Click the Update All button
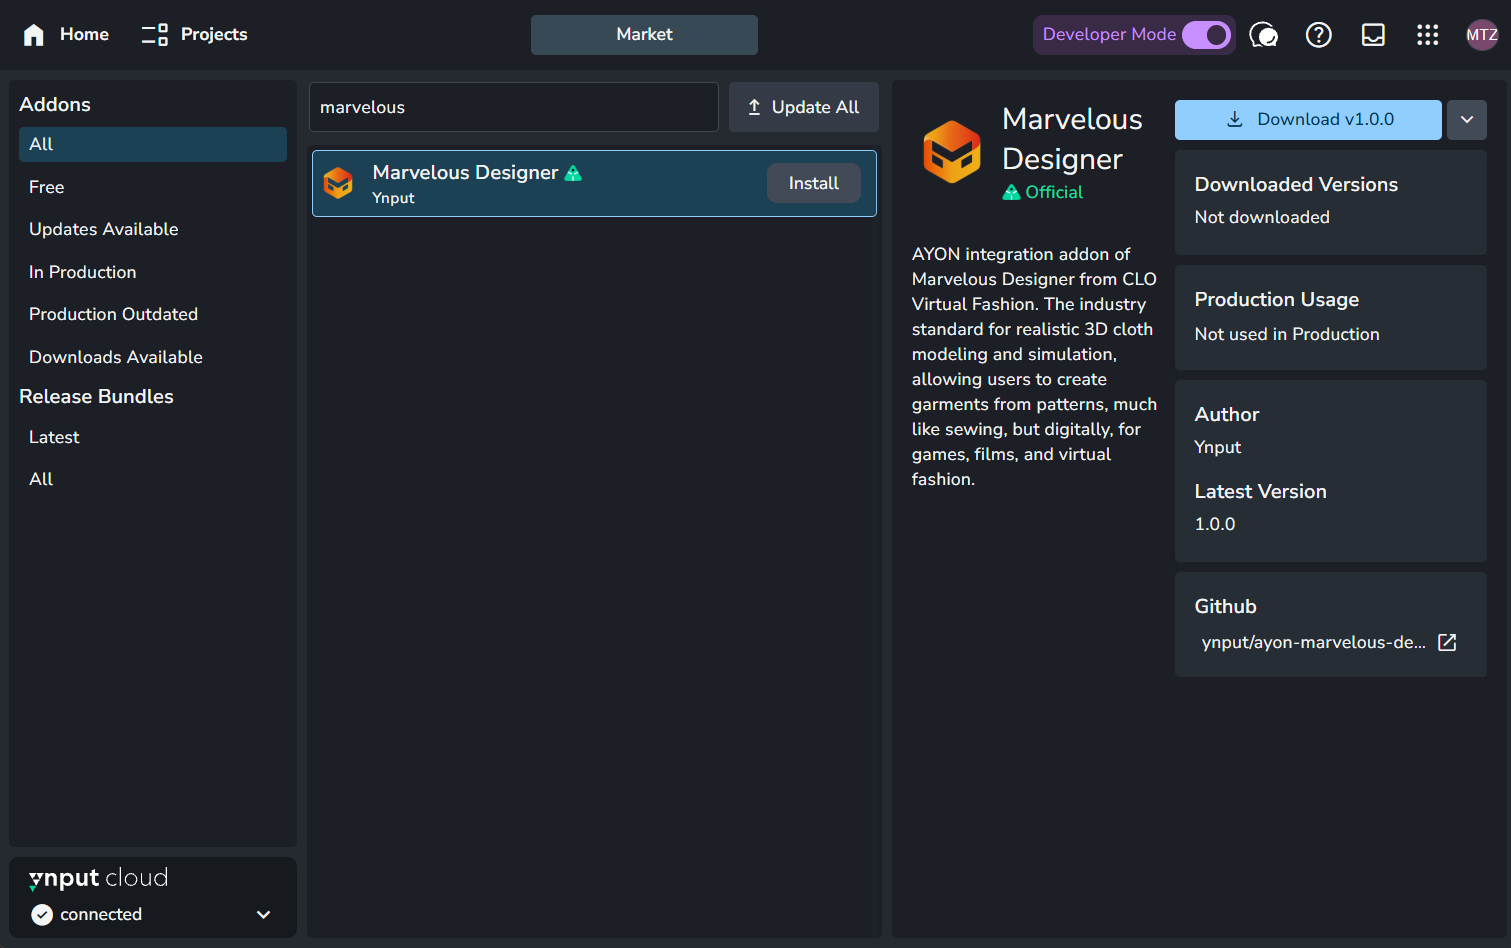Screen dimensions: 1511x948 tap(804, 107)
